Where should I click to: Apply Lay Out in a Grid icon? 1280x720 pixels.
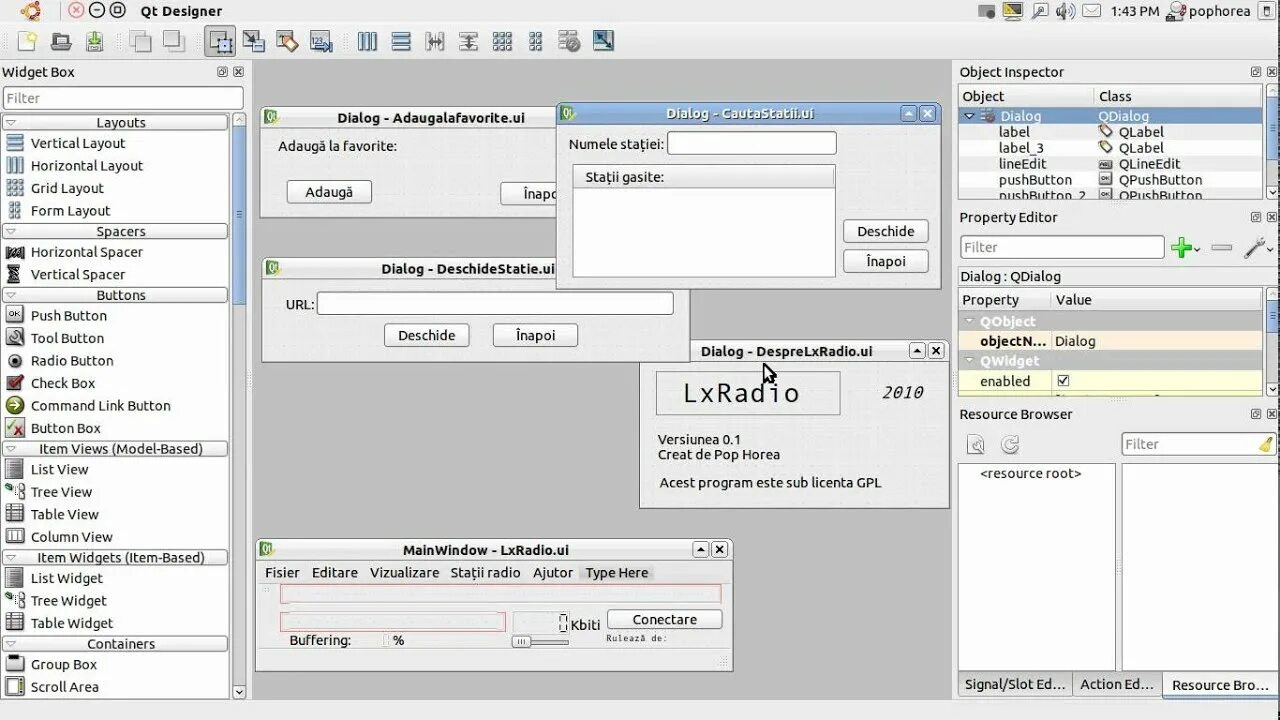[x=502, y=41]
